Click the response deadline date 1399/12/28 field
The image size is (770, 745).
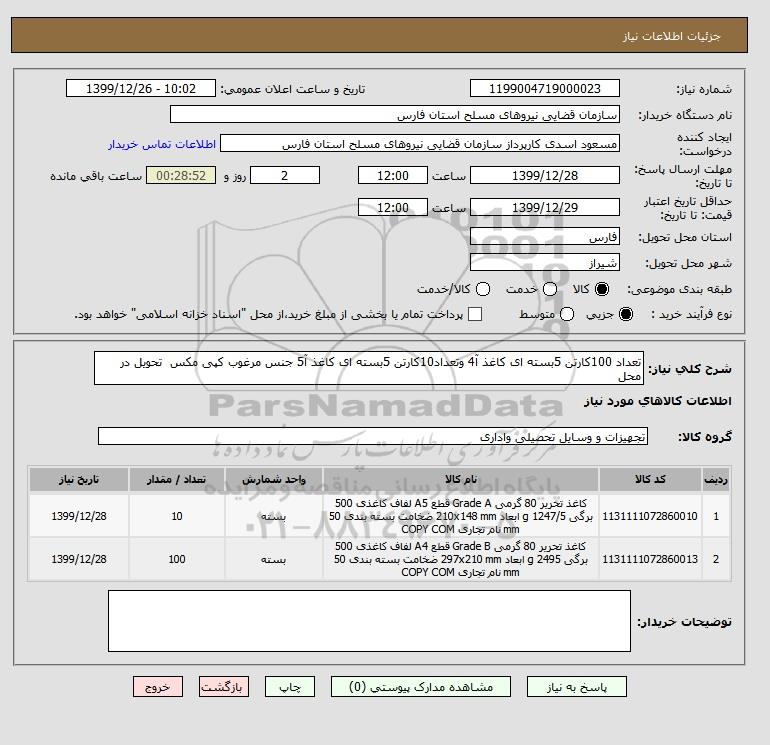[x=545, y=175]
